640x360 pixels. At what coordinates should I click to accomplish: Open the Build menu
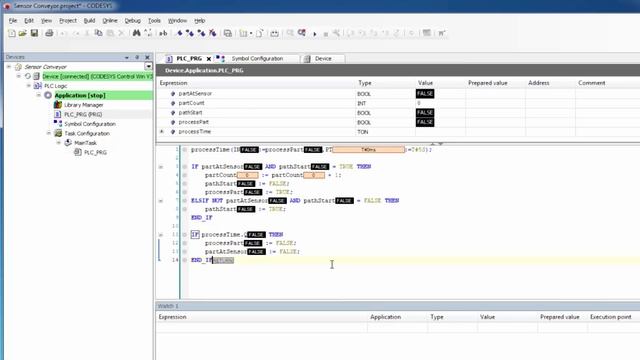(89, 20)
